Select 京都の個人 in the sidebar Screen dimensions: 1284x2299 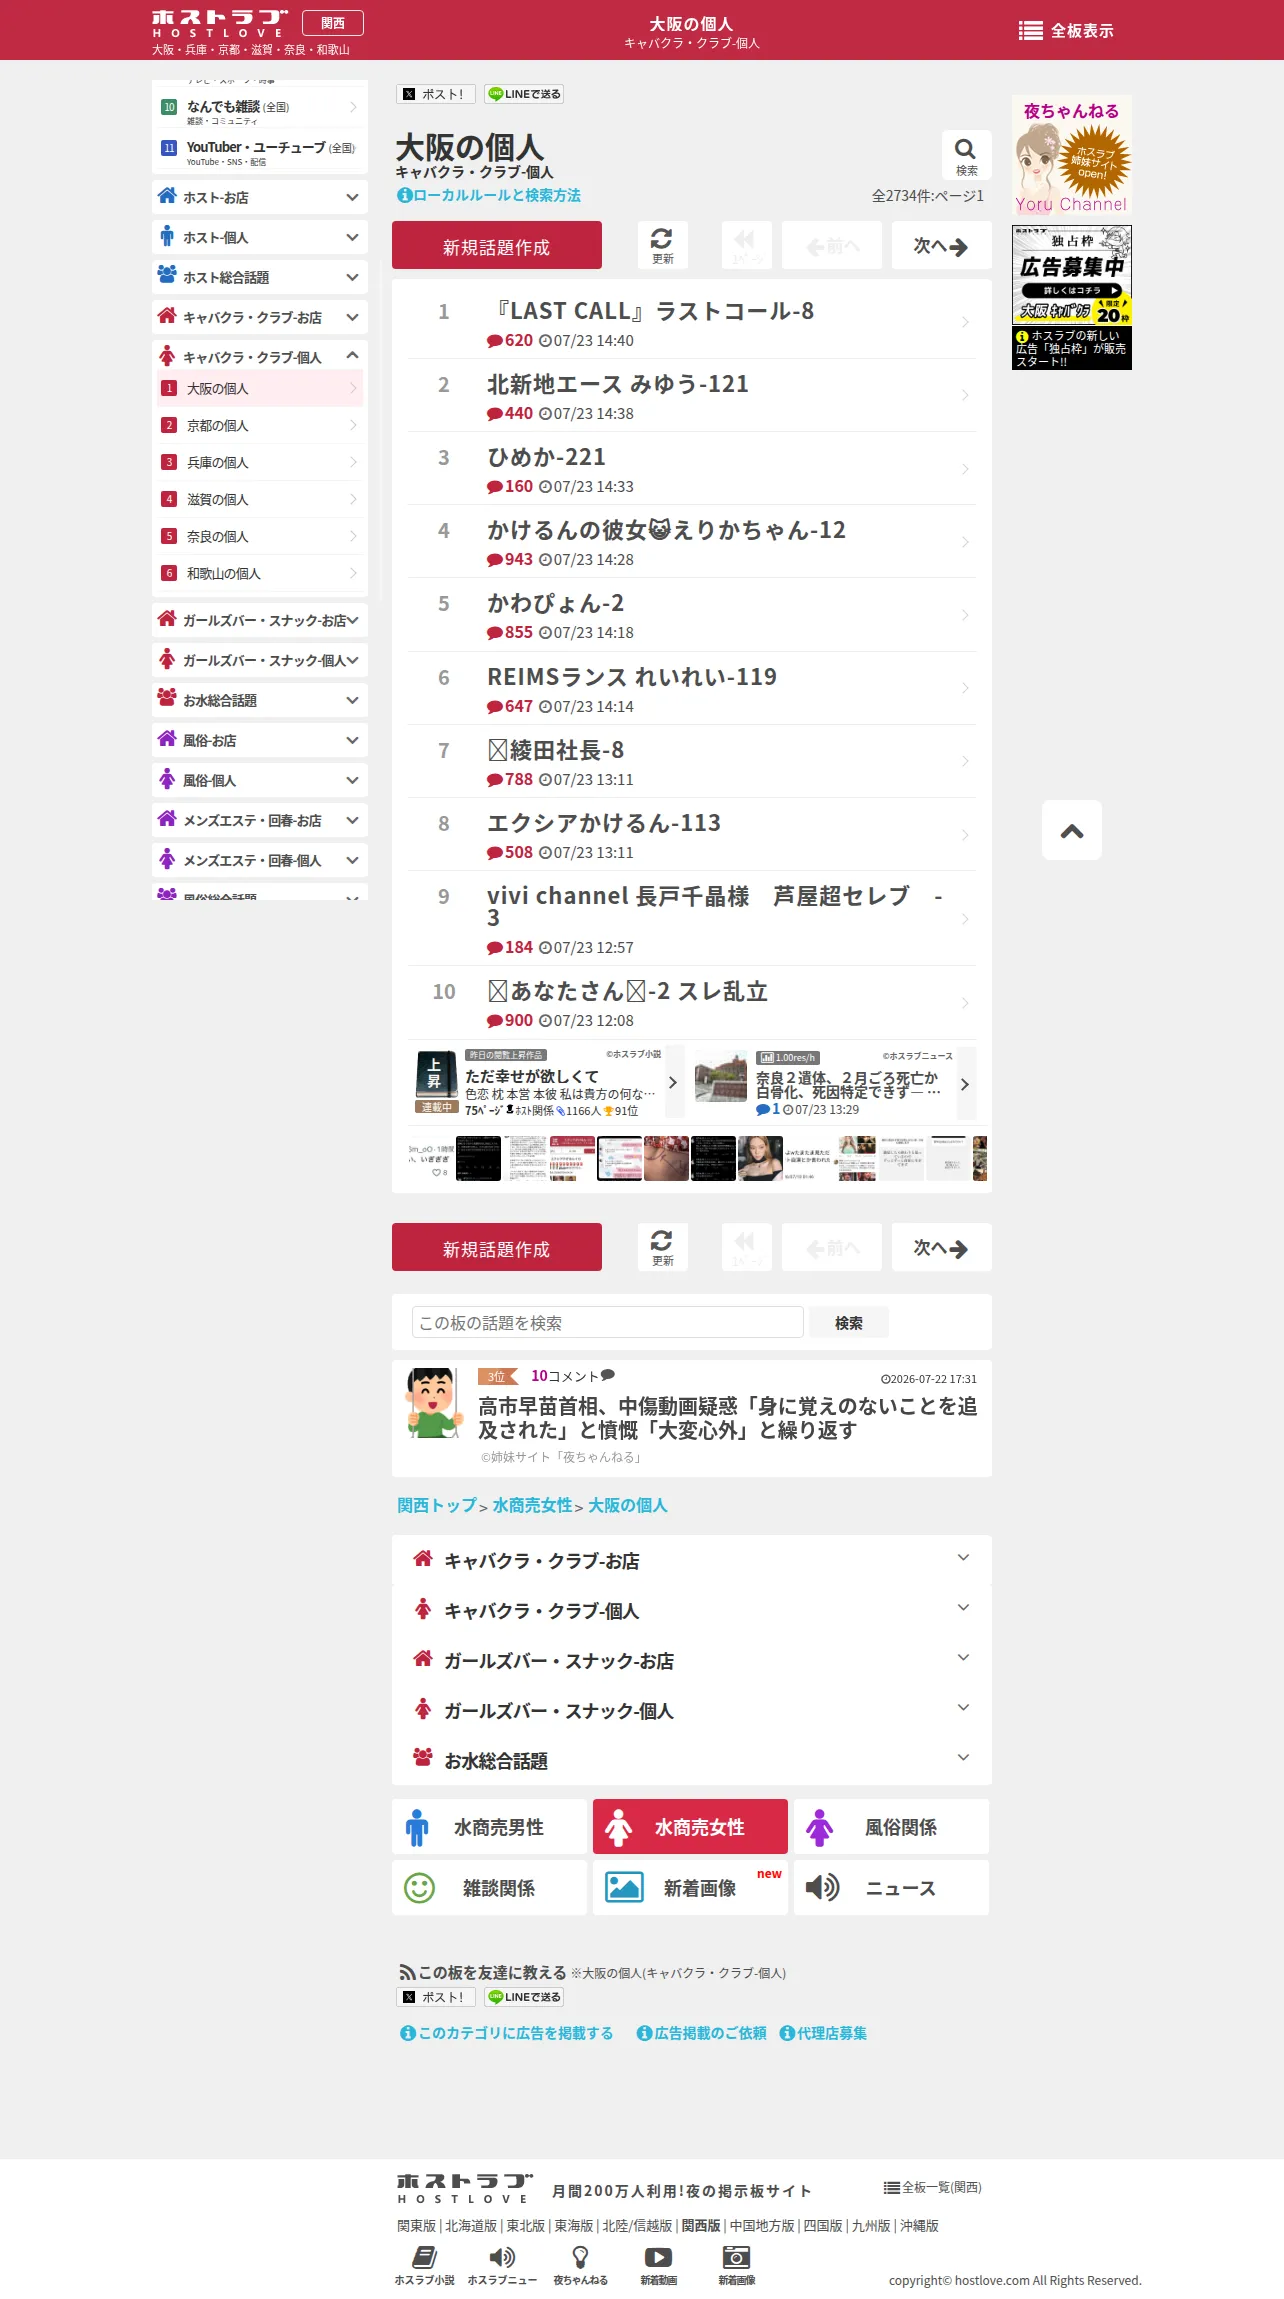pos(260,425)
